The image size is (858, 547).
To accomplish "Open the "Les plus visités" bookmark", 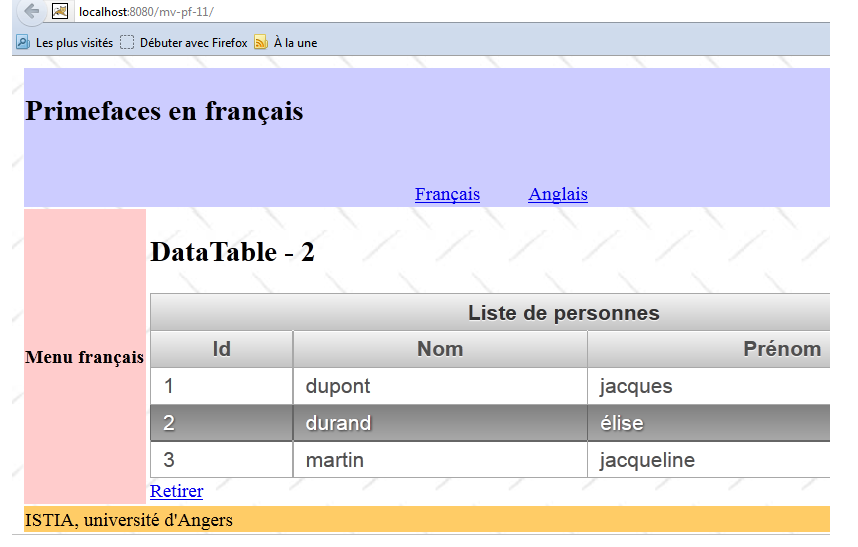I will tap(64, 43).
